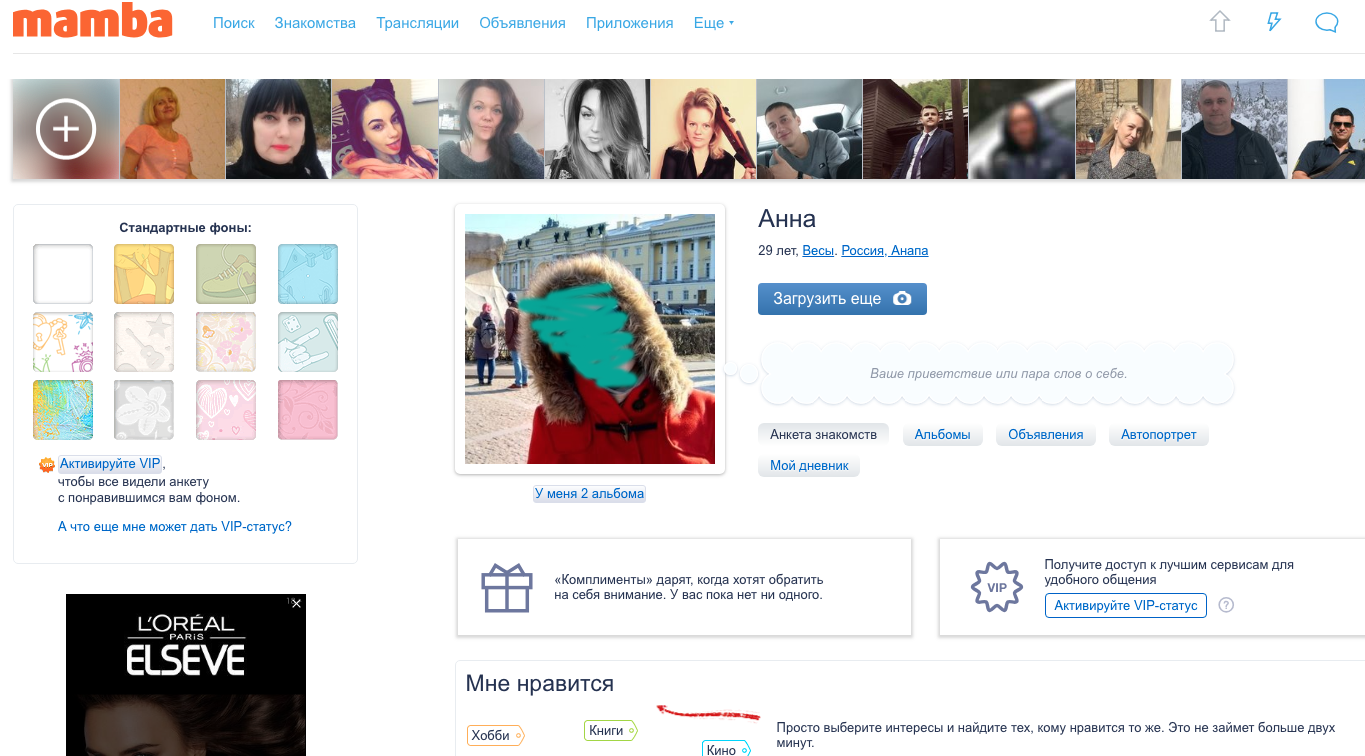Image resolution: width=1365 pixels, height=756 pixels.
Task: Open the man in car thumbnail
Action: pyautogui.click(x=810, y=129)
